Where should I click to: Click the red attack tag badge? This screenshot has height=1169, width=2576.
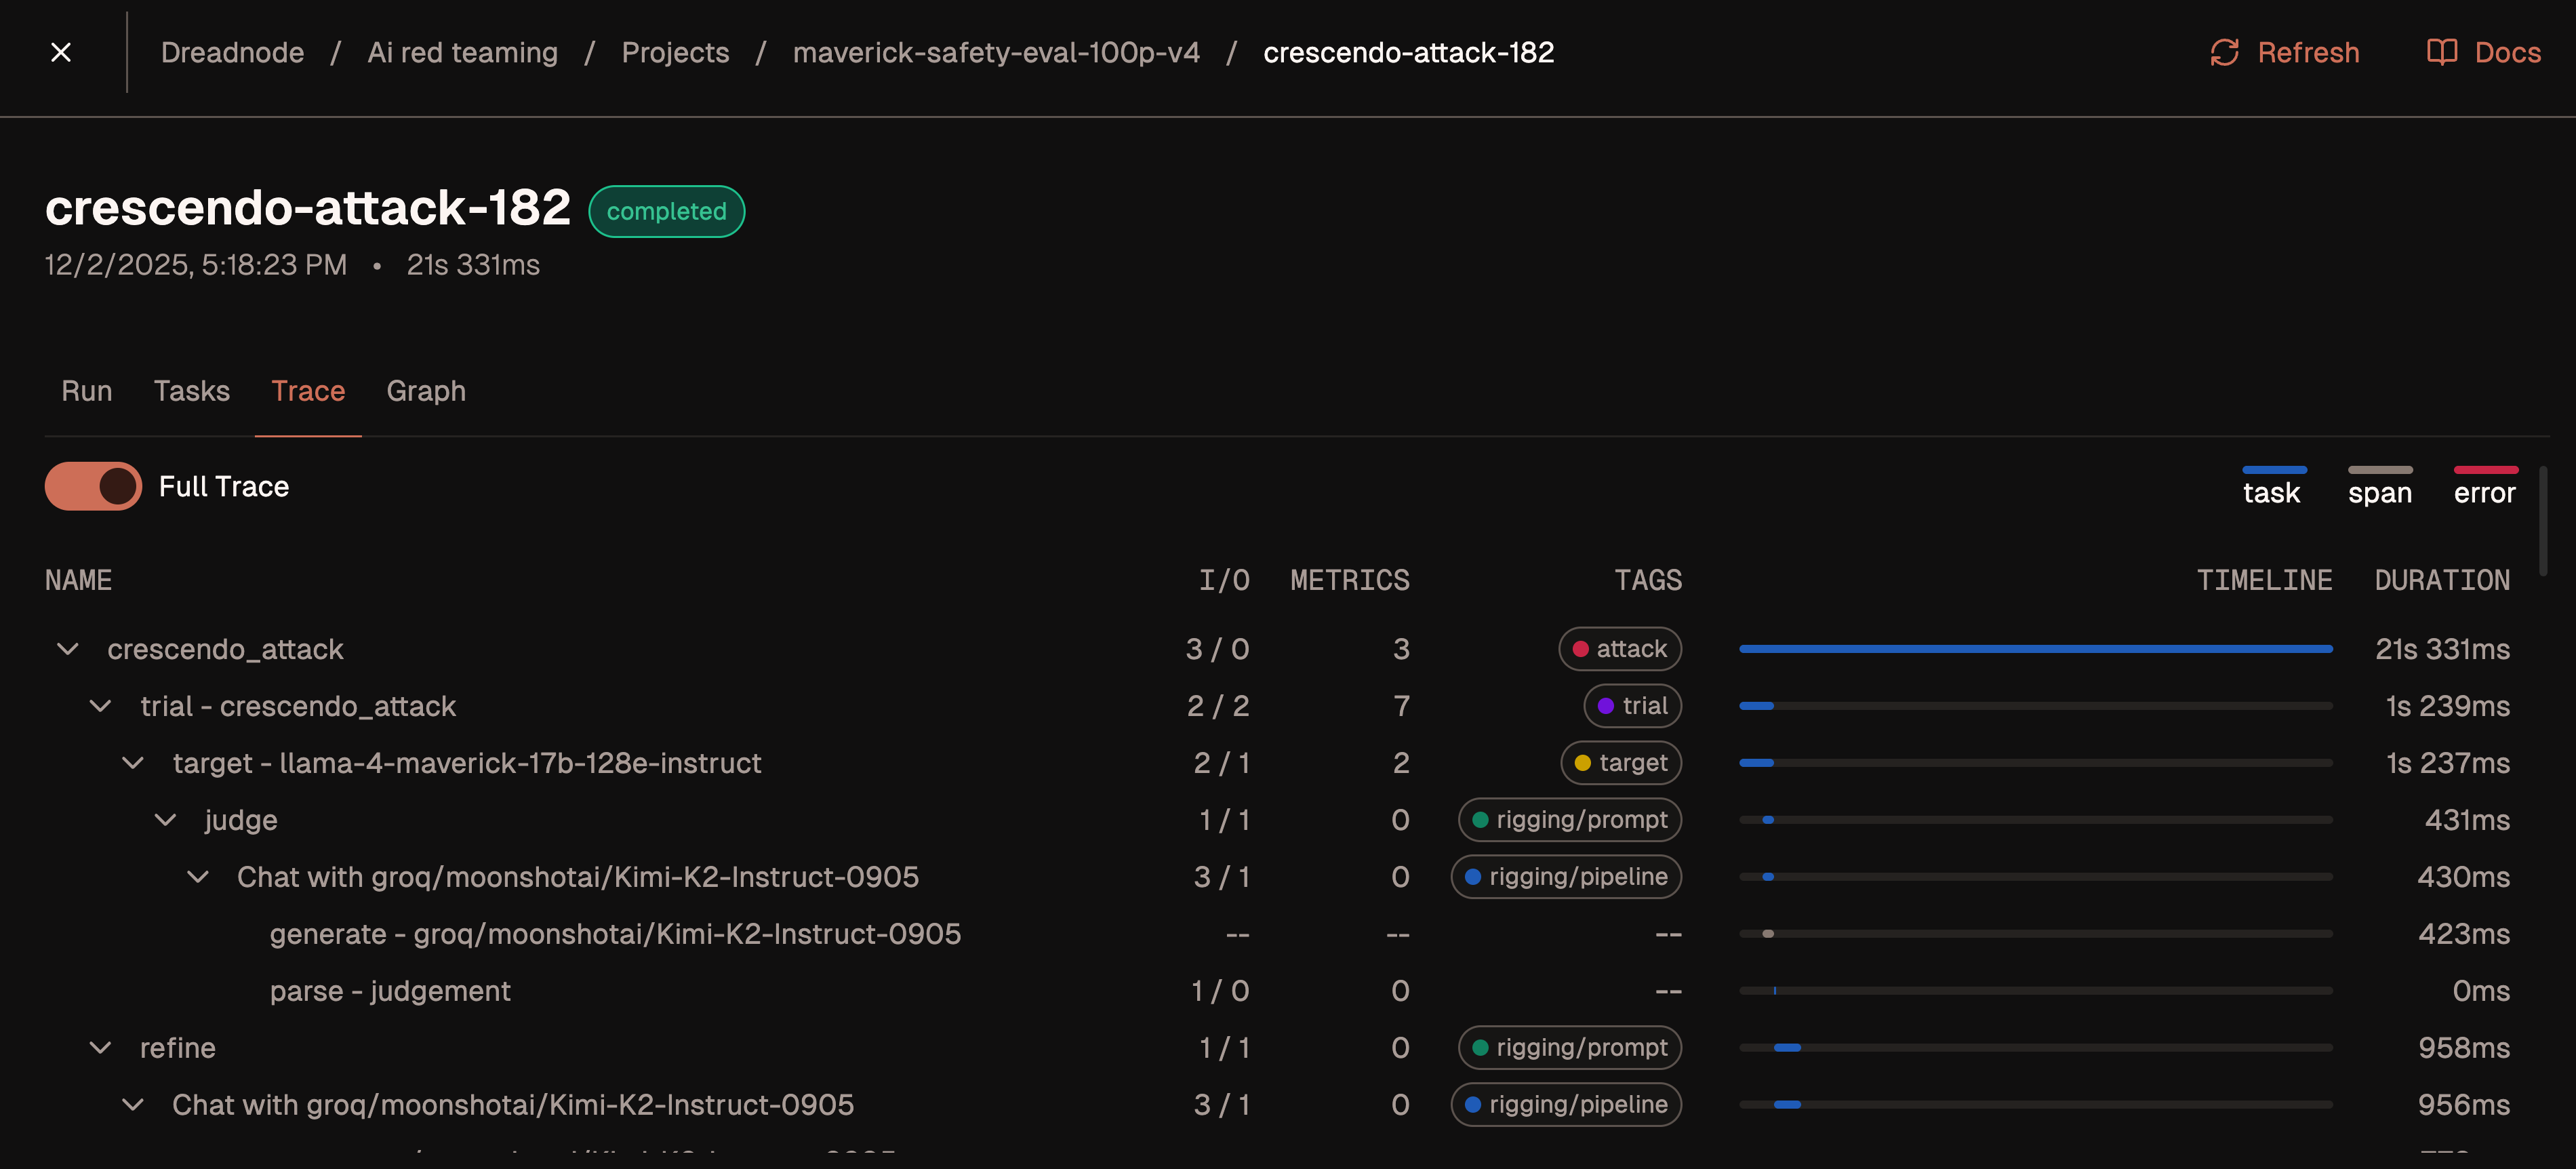point(1620,649)
